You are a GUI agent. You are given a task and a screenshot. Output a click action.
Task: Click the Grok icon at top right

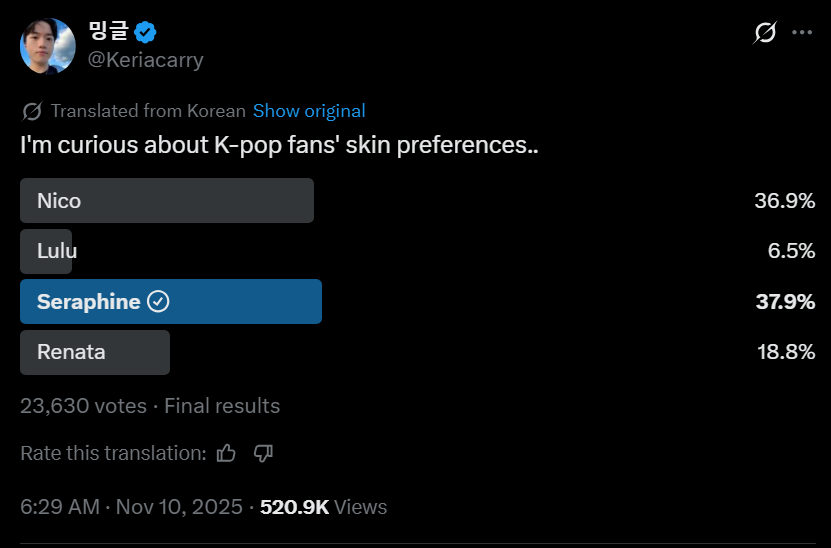[765, 33]
